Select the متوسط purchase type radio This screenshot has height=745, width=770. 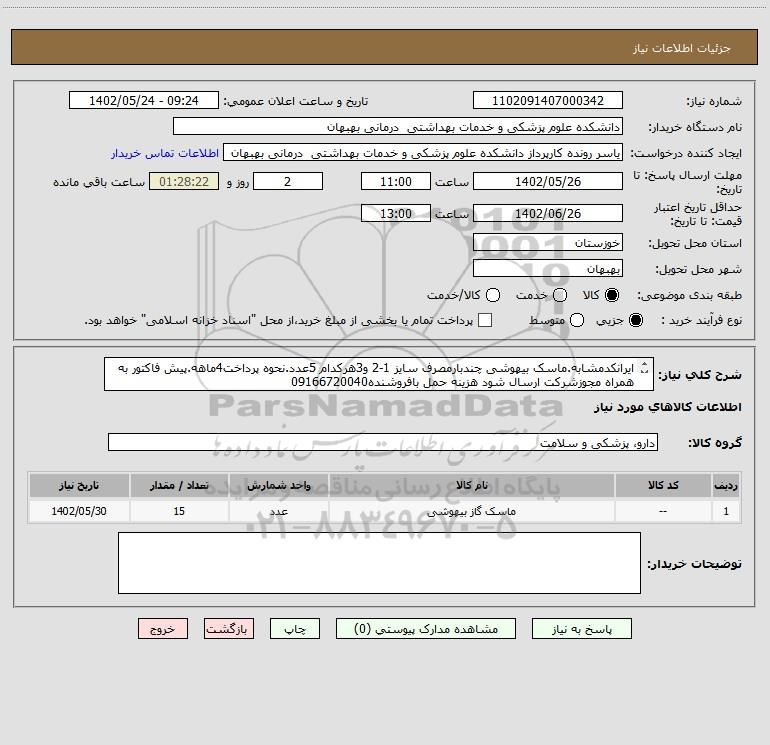pyautogui.click(x=577, y=320)
